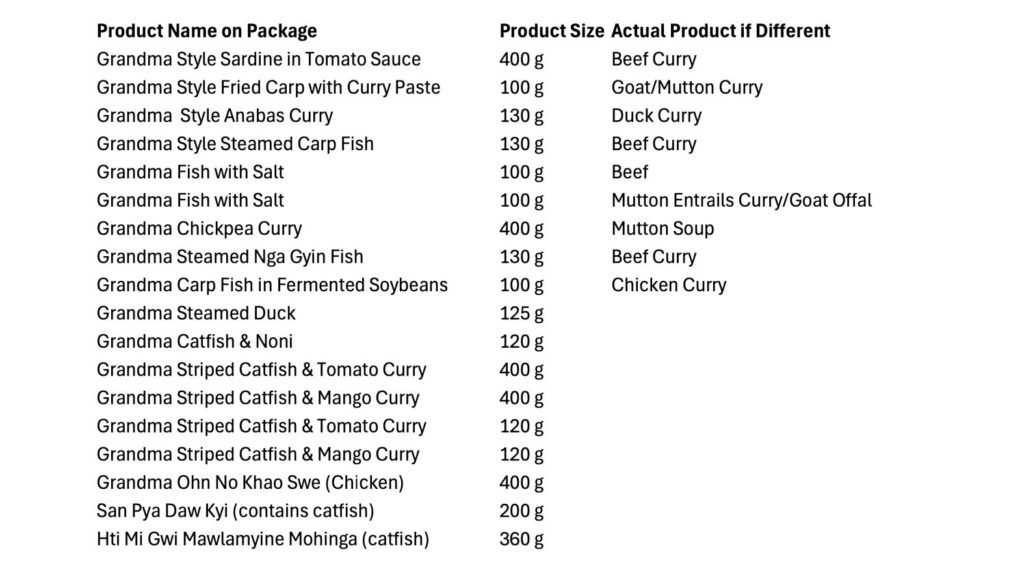The width and height of the screenshot is (1024, 576).
Task: Click "Mutton Entrails Curry/Goat Offal" text
Action: (x=741, y=200)
